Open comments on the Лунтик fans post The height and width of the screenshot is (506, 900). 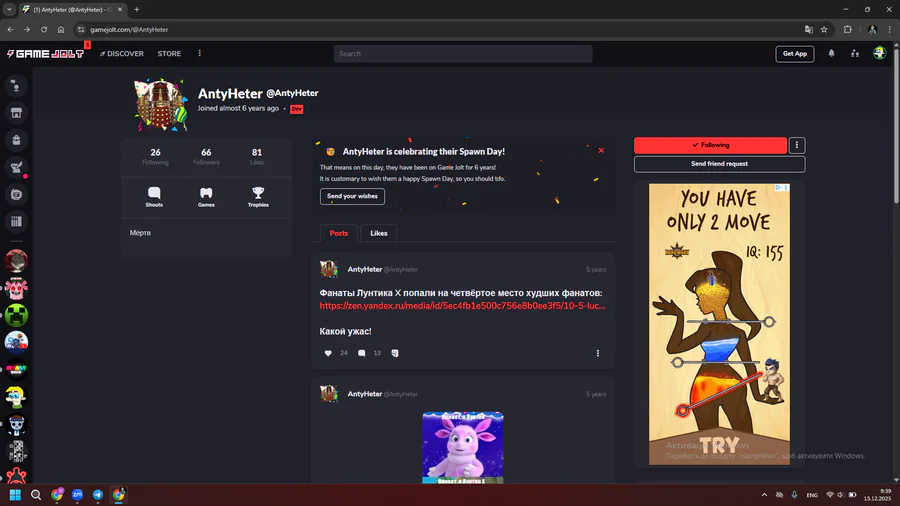(362, 353)
